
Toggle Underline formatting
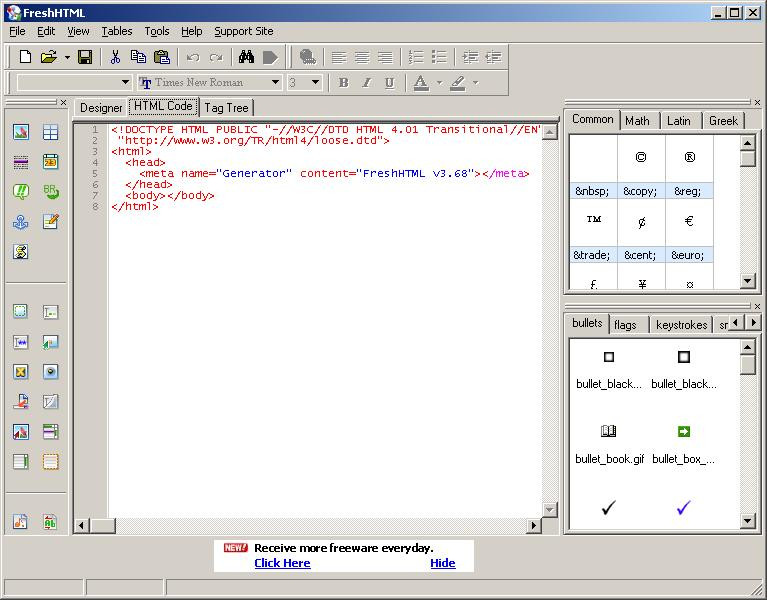click(389, 83)
